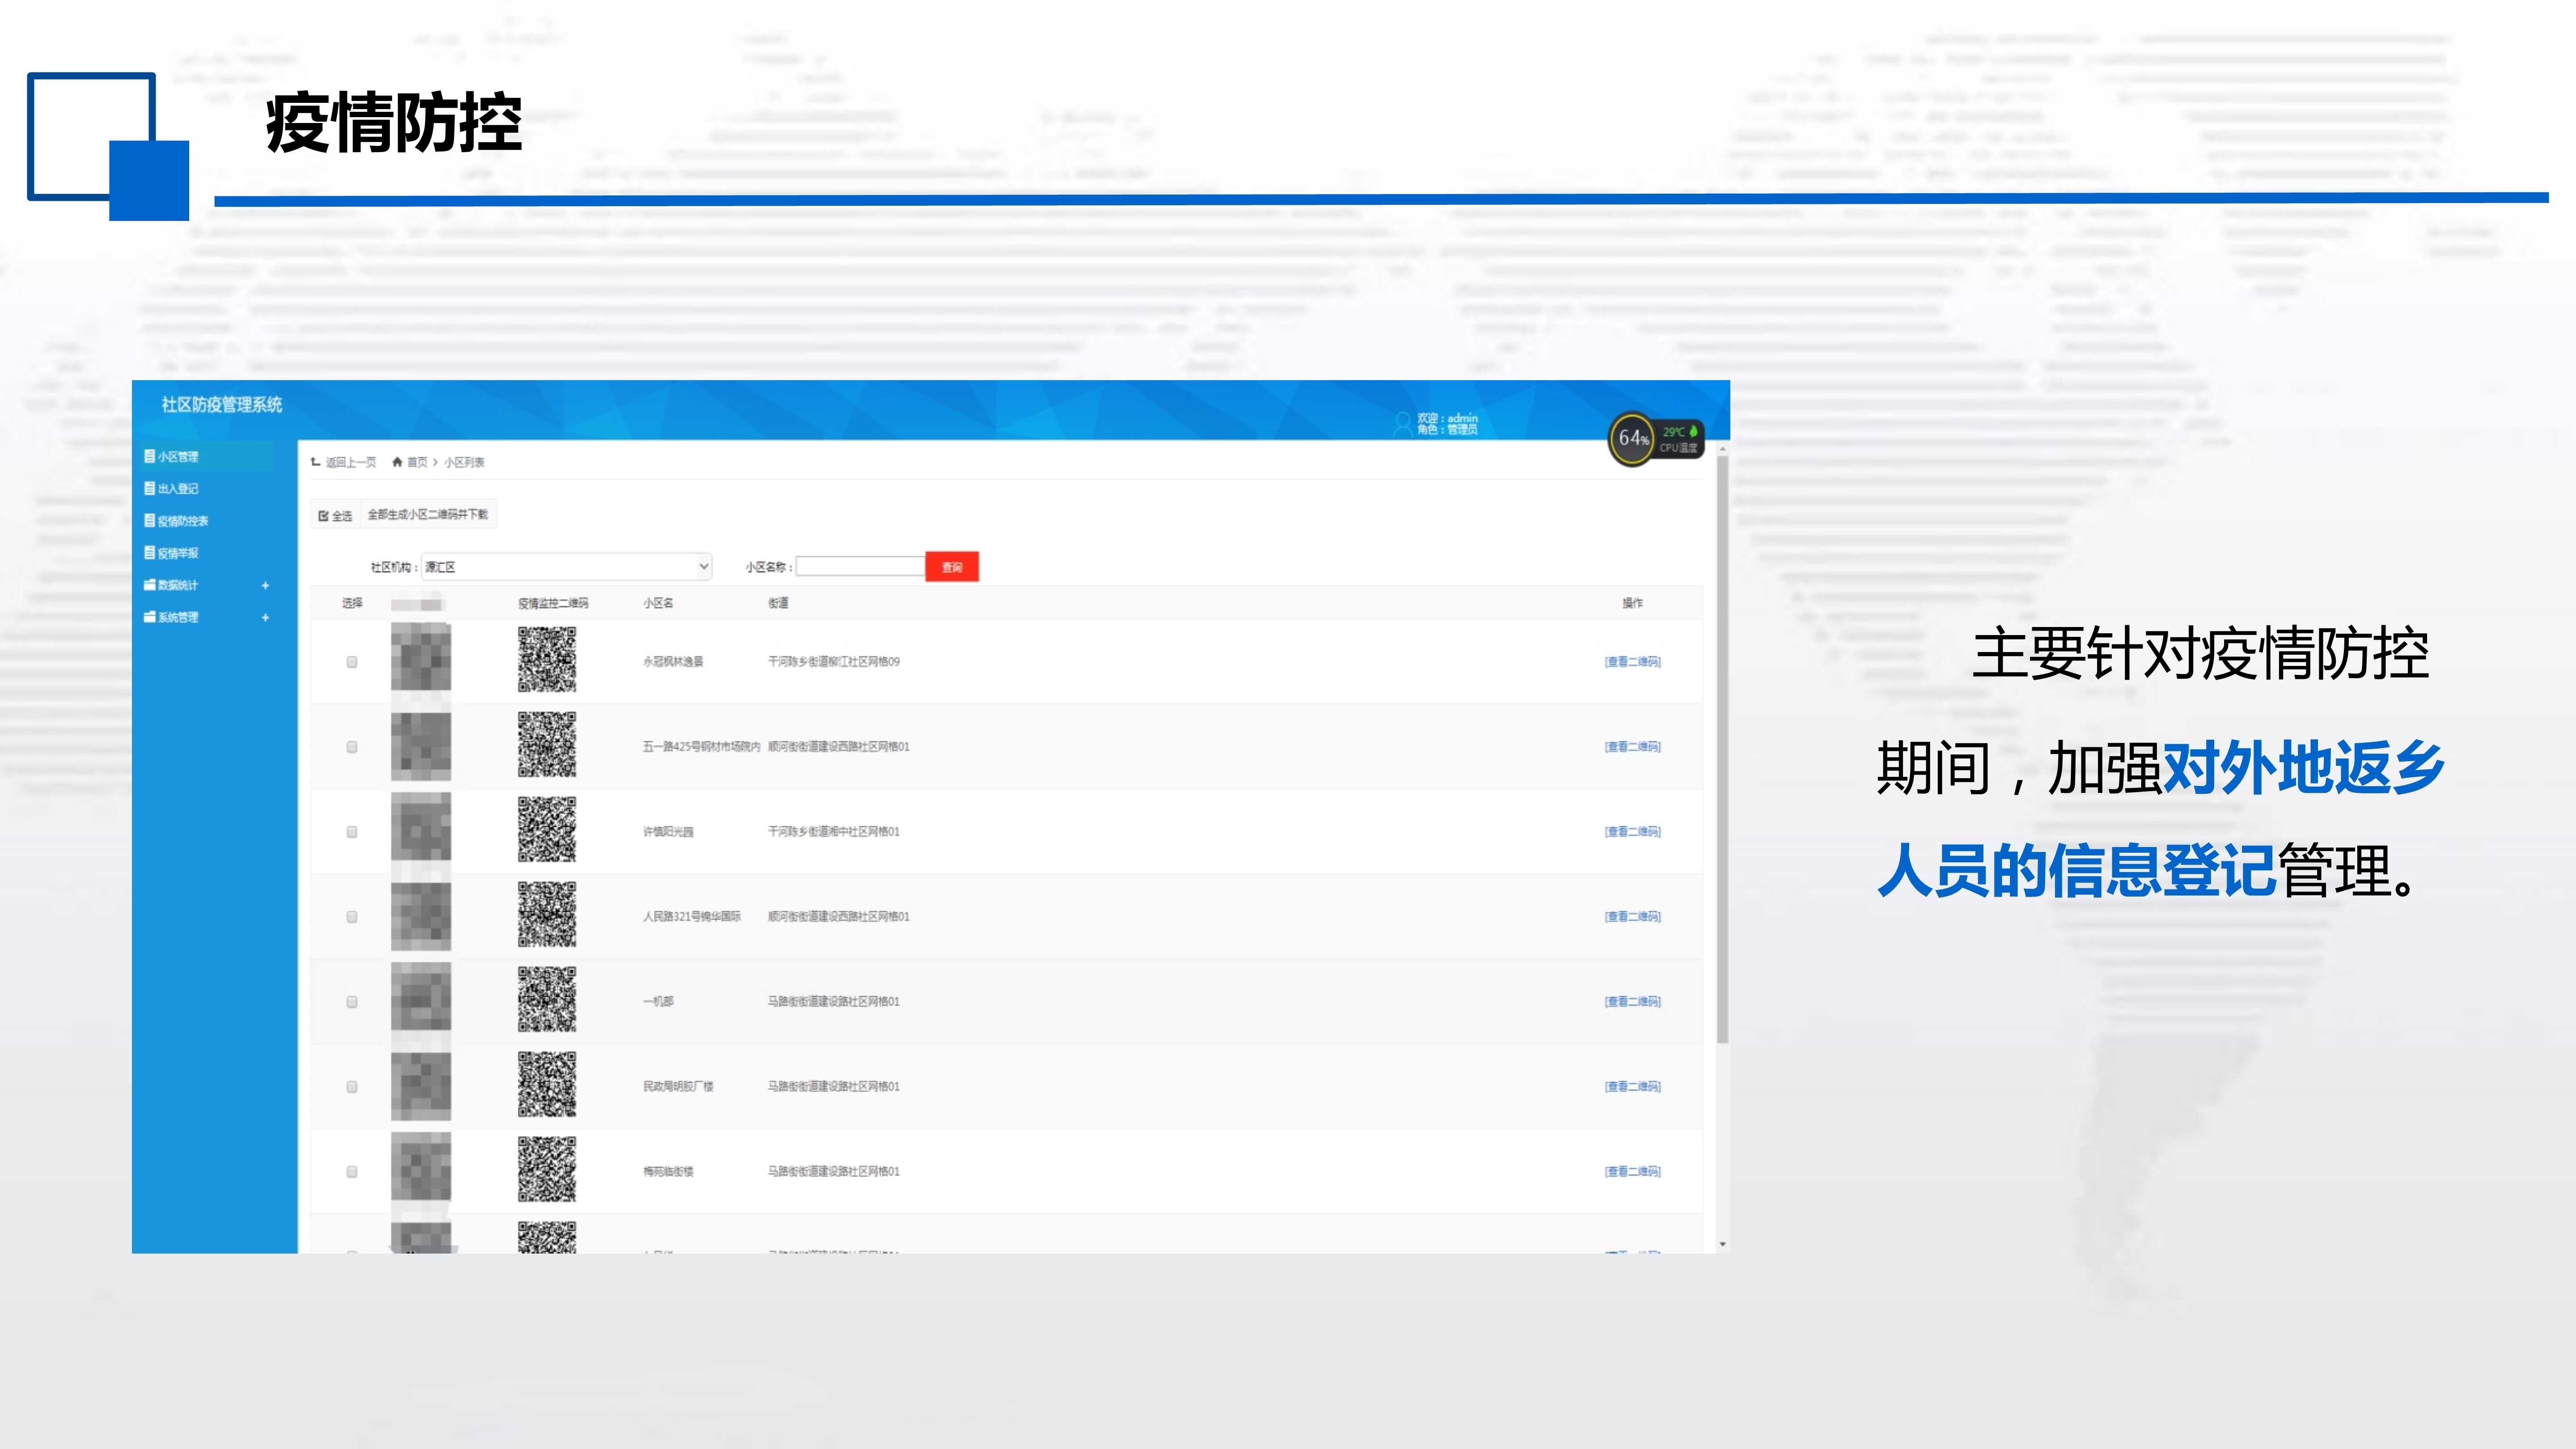Click the home icon beside 首页
The height and width of the screenshot is (1449, 2576).
(397, 462)
